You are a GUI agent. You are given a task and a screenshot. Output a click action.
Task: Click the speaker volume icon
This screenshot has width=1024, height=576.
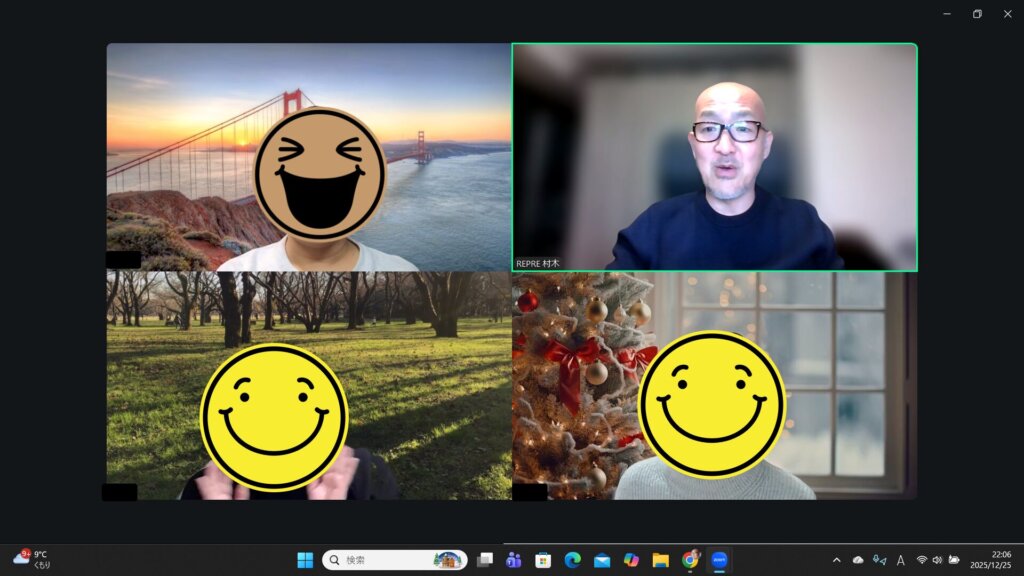pyautogui.click(x=937, y=560)
